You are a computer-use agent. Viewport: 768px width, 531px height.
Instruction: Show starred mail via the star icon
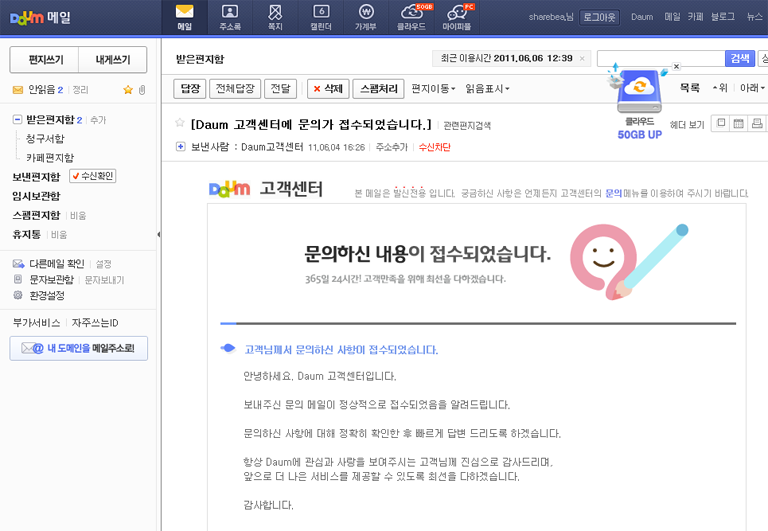(x=128, y=90)
